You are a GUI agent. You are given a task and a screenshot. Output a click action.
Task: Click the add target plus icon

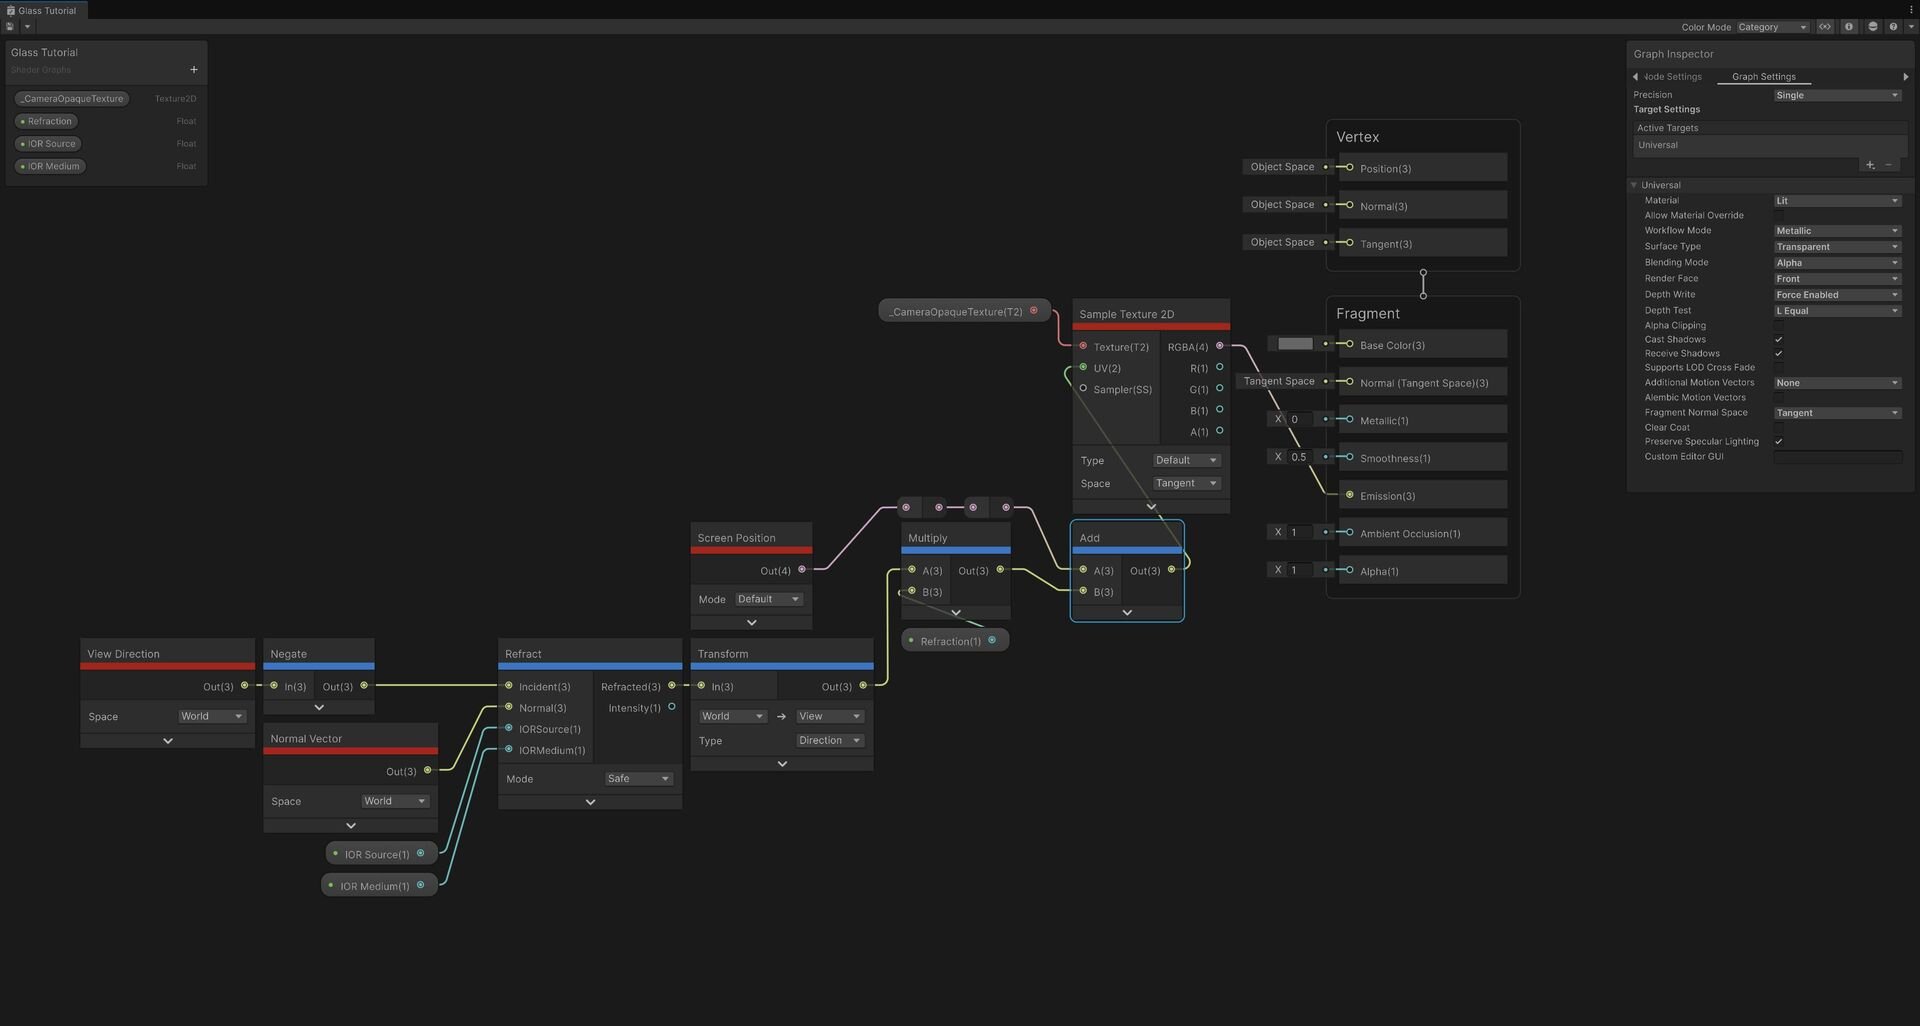click(1870, 165)
